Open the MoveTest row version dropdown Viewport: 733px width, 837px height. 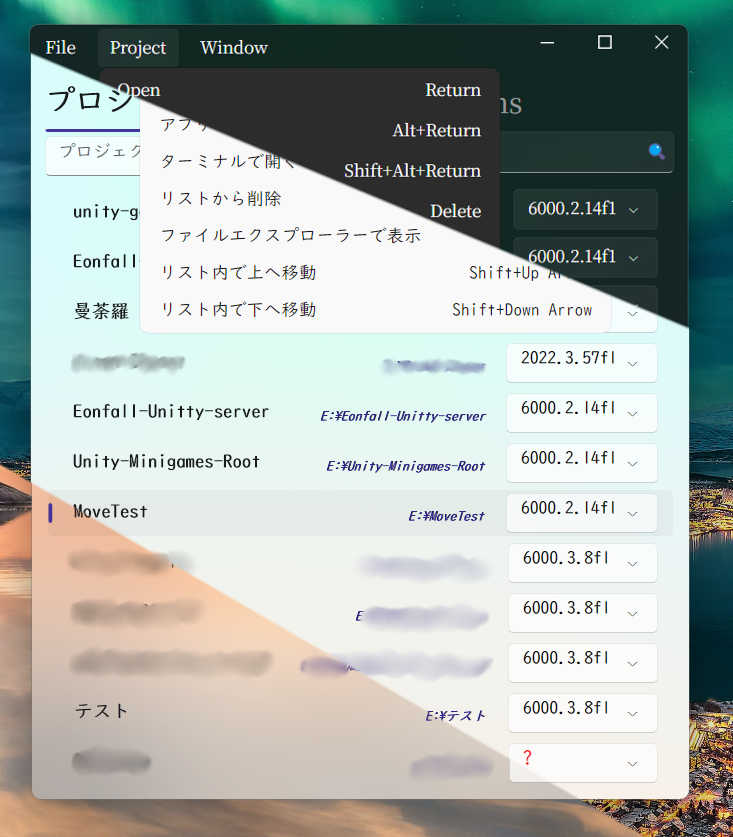tap(581, 512)
